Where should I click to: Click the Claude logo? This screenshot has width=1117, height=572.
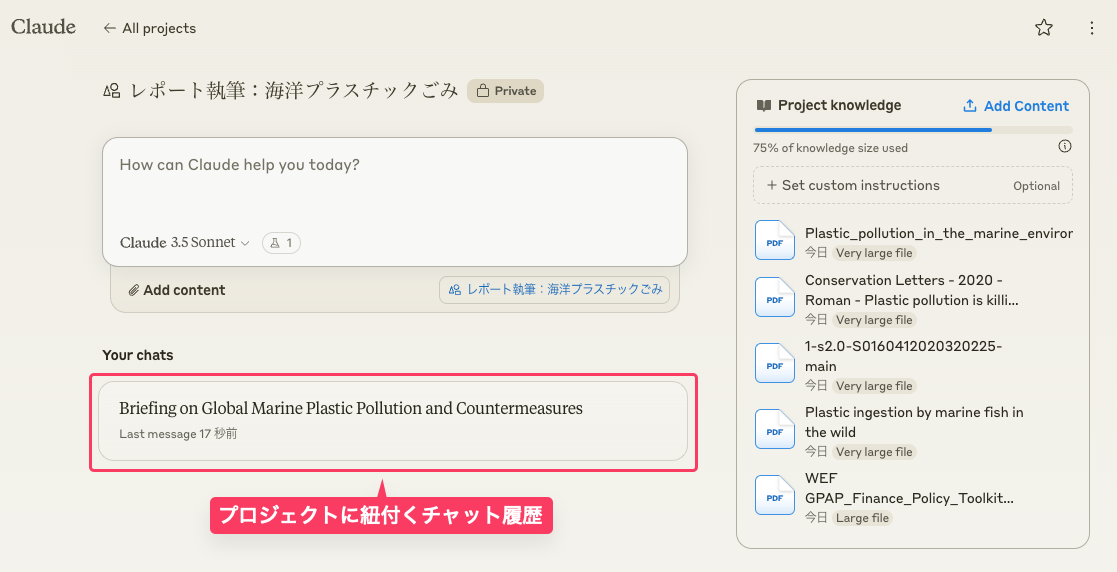(43, 27)
